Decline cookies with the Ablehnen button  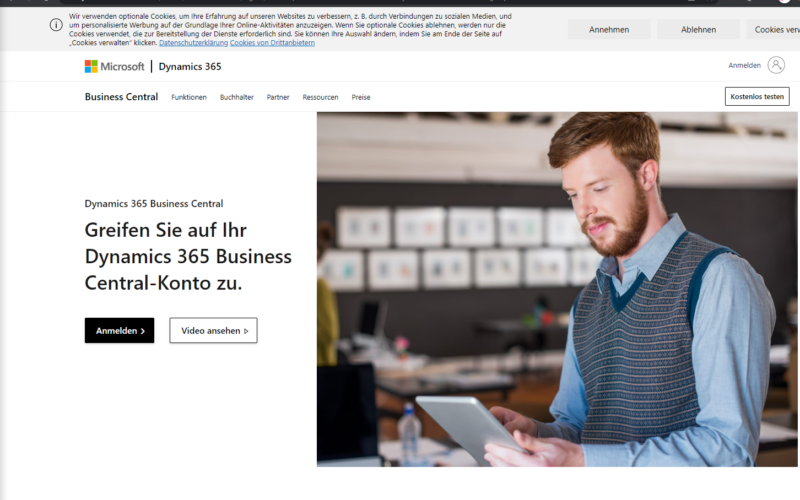[698, 30]
